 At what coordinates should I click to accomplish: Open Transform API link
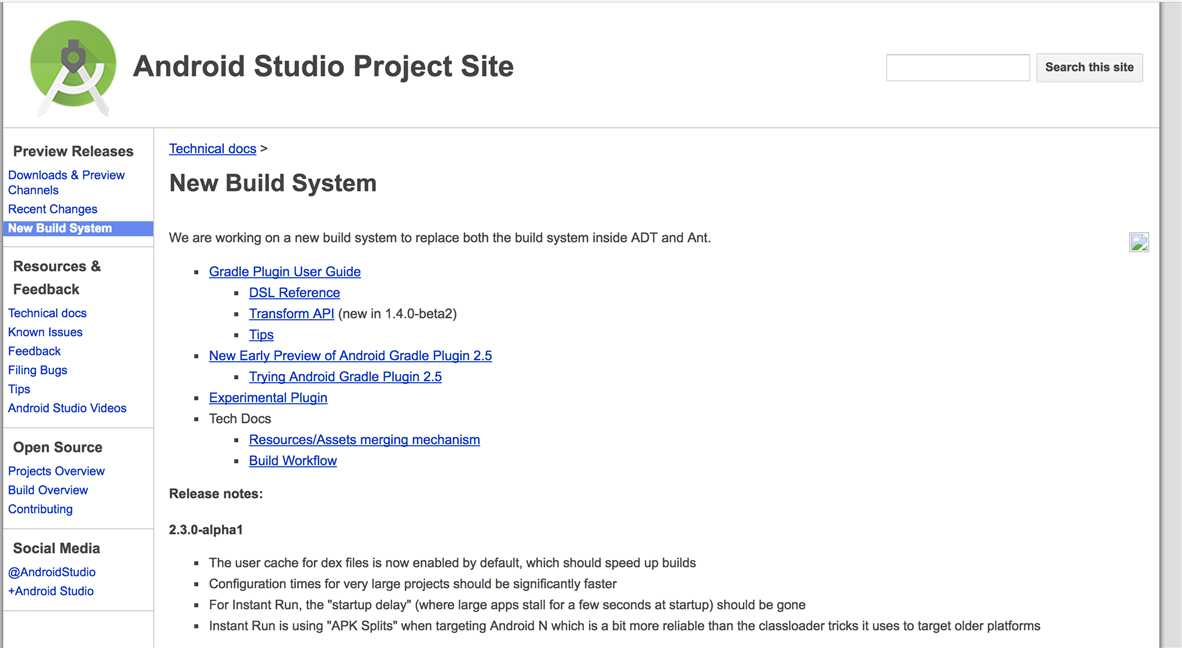click(x=292, y=313)
